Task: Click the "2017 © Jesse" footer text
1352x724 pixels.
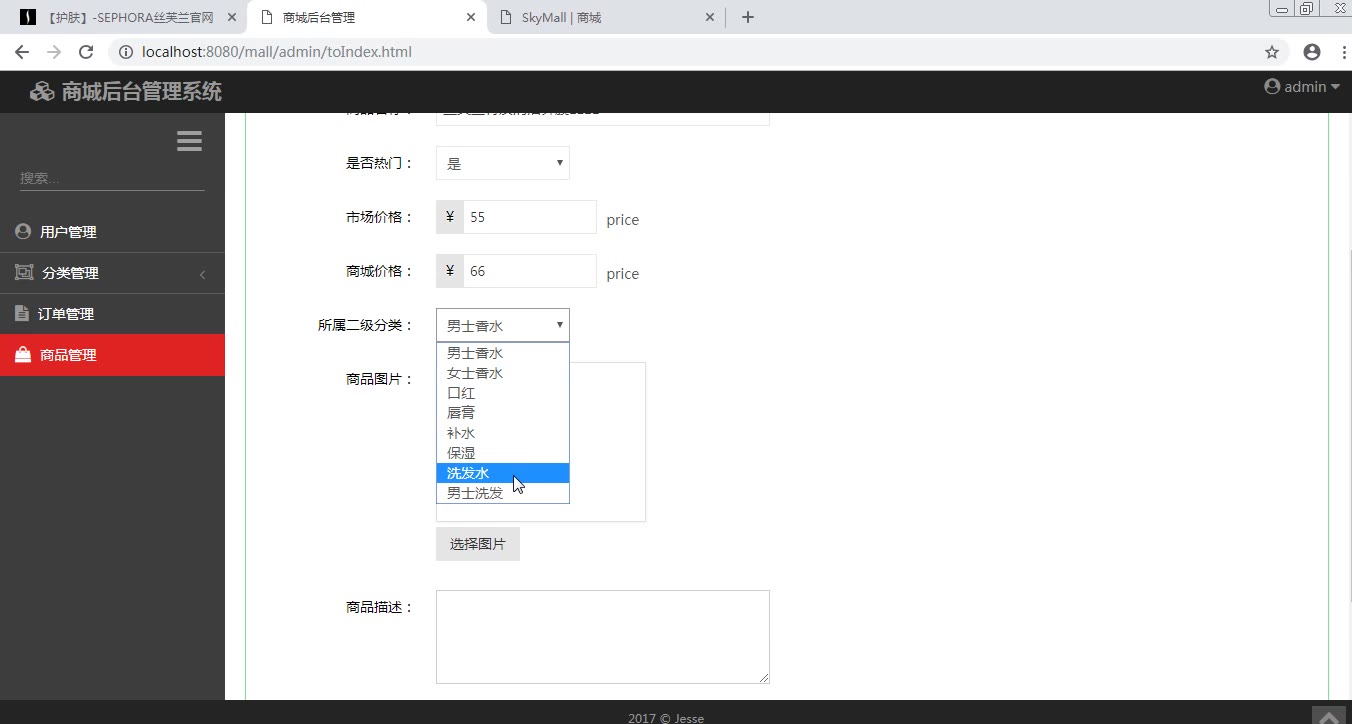Action: tap(666, 718)
